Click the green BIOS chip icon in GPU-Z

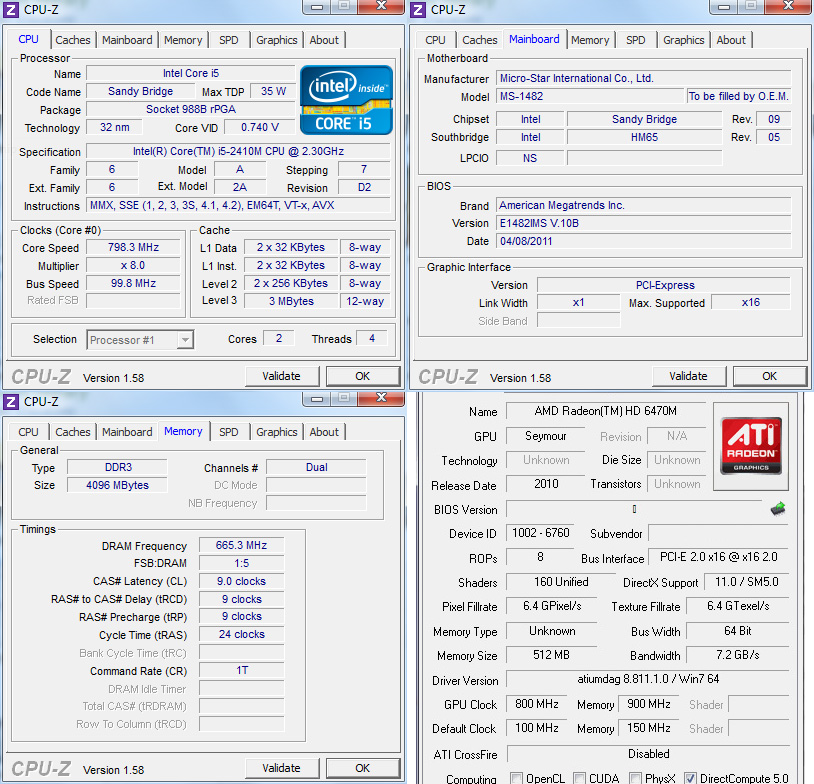(x=778, y=509)
